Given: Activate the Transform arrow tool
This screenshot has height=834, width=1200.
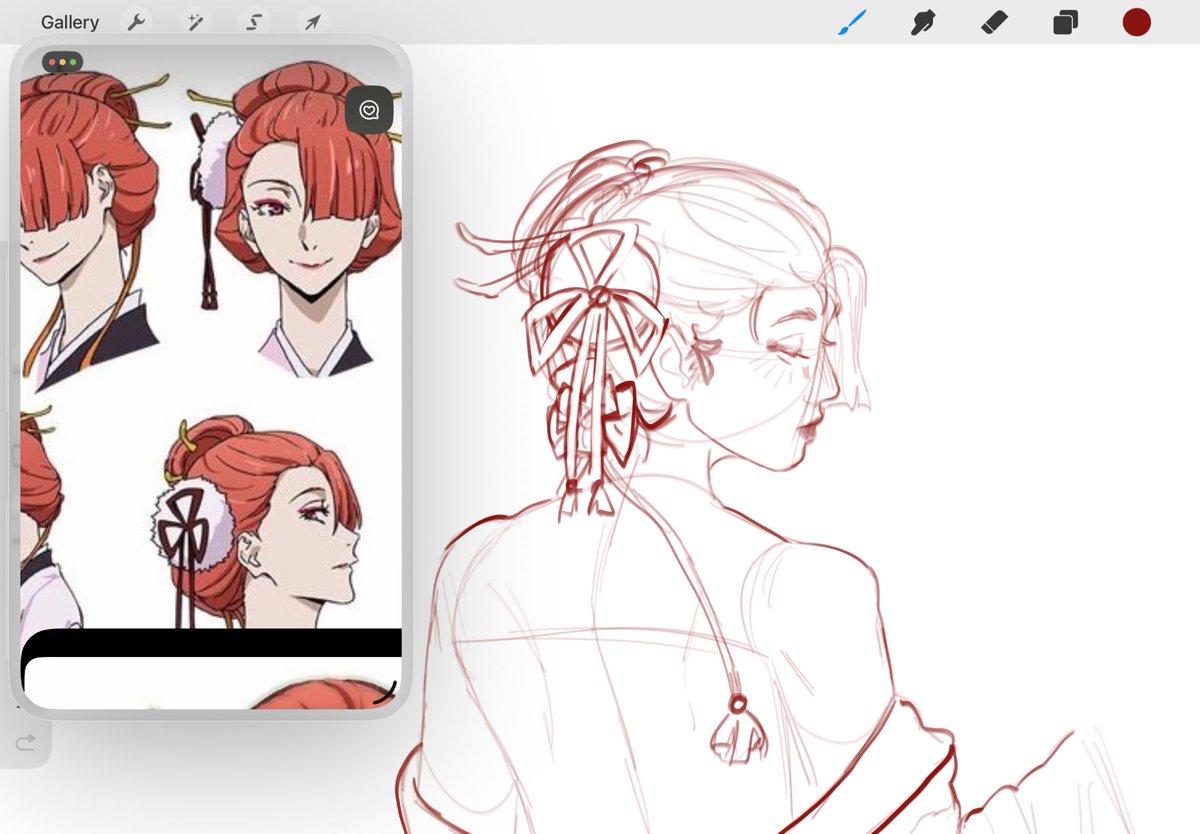Looking at the screenshot, I should 312,22.
